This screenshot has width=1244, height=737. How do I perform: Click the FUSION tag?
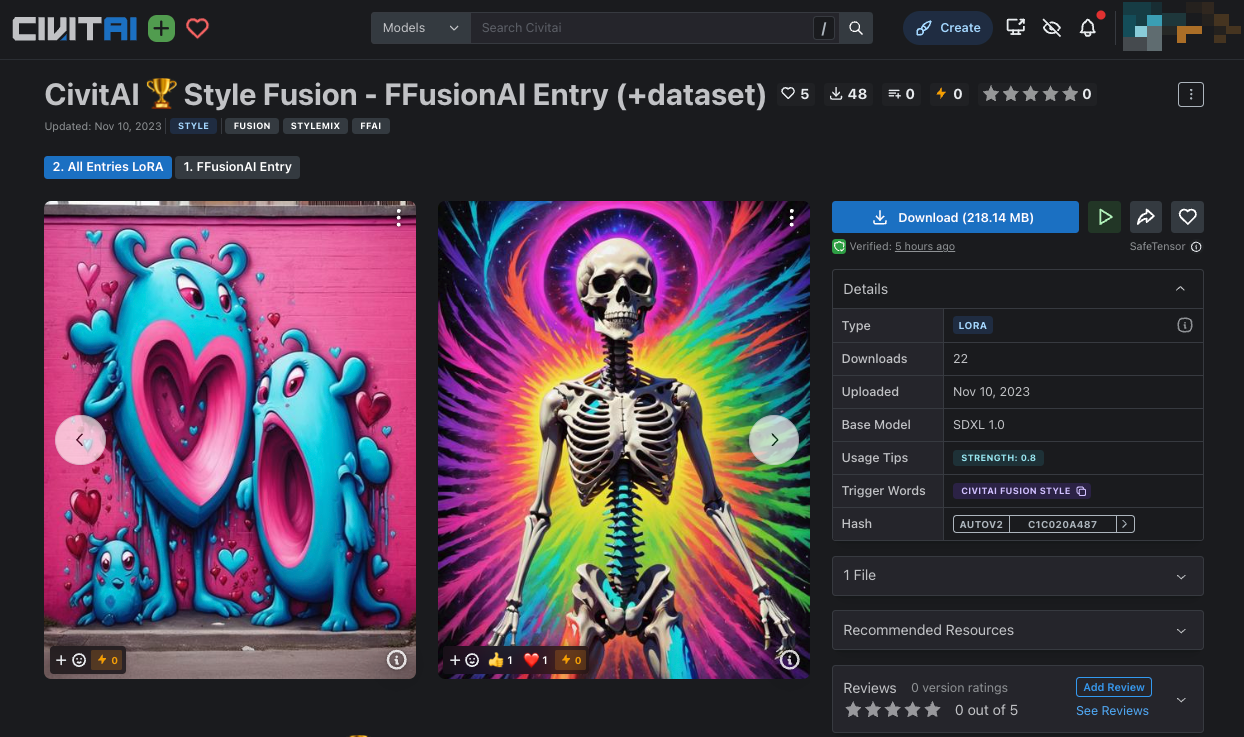[x=252, y=126]
